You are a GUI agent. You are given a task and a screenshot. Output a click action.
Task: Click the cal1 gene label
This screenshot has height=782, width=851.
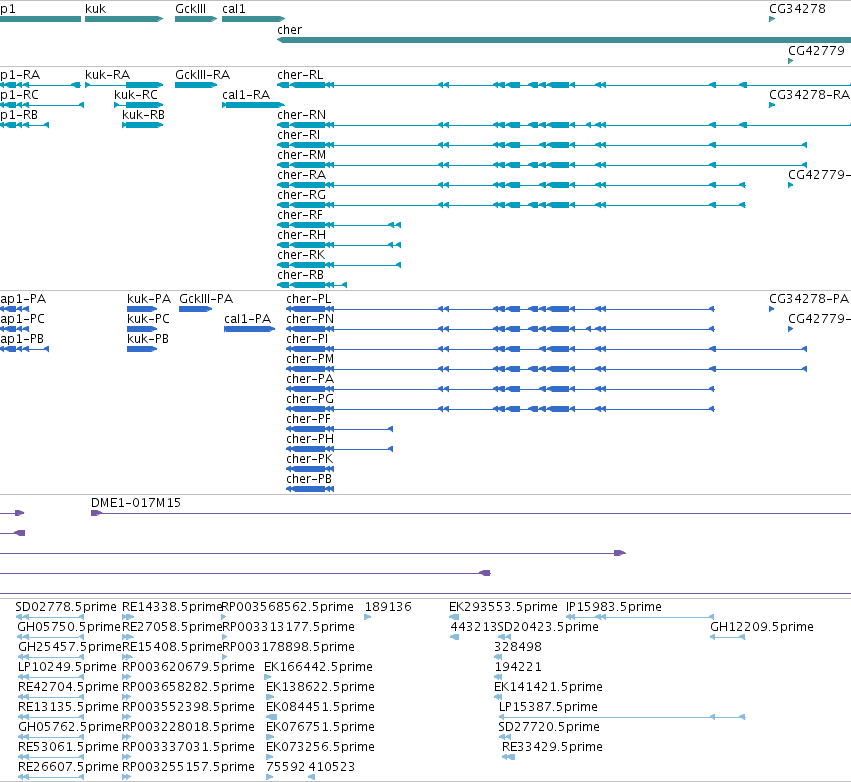click(234, 9)
